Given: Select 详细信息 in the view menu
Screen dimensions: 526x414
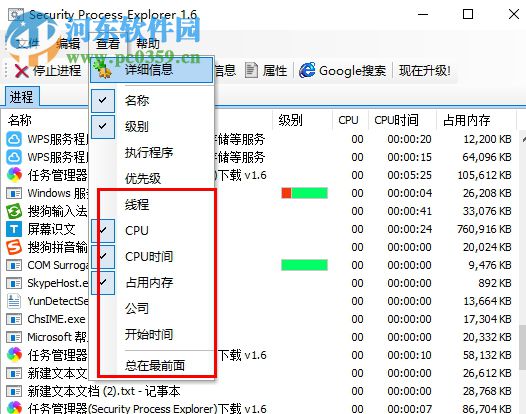Looking at the screenshot, I should click(x=152, y=70).
